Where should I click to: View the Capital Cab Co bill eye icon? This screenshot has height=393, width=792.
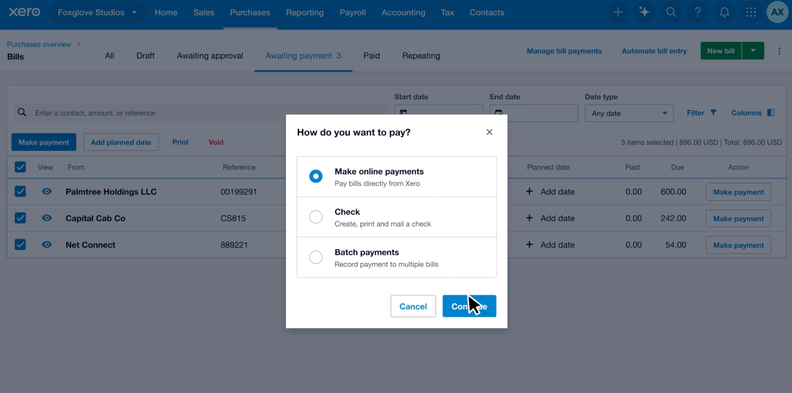(46, 218)
